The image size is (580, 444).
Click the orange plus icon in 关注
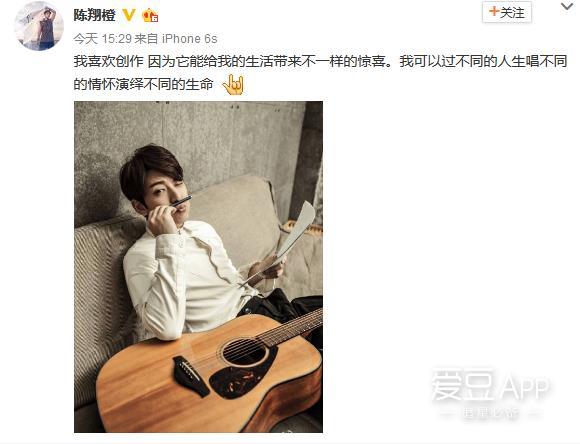point(493,11)
